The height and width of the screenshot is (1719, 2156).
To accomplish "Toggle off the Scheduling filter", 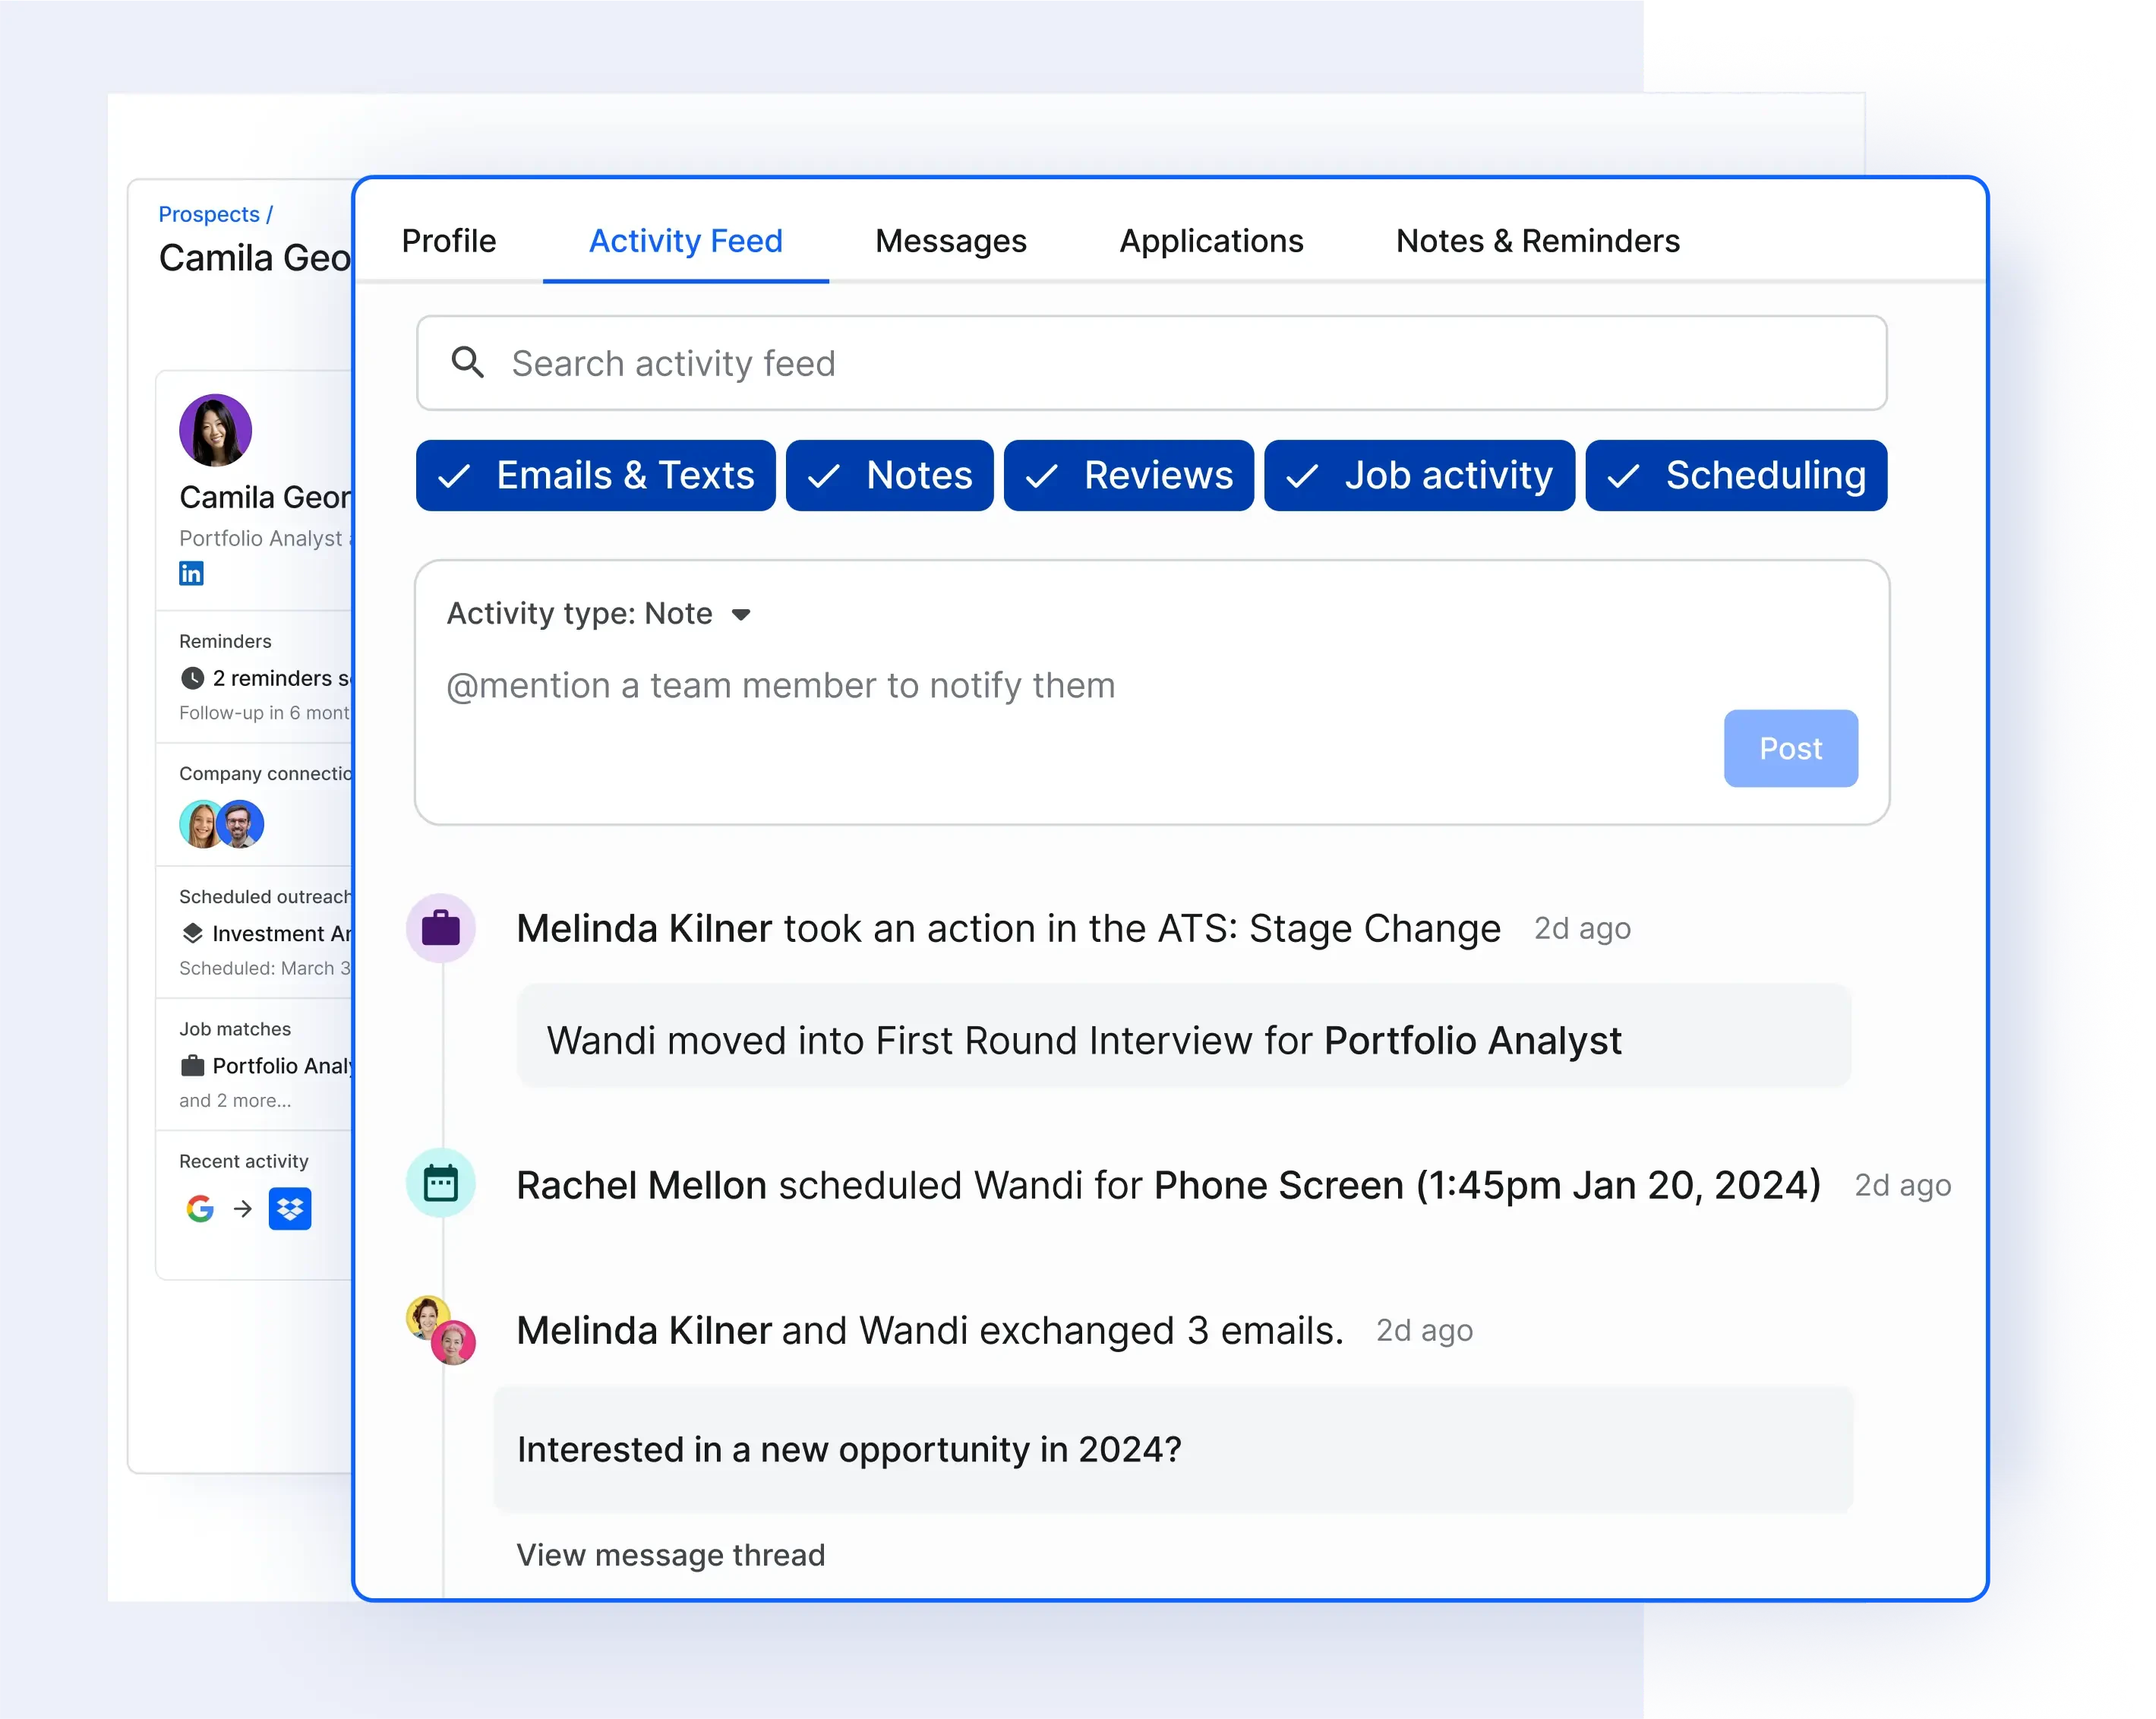I will (x=1736, y=475).
